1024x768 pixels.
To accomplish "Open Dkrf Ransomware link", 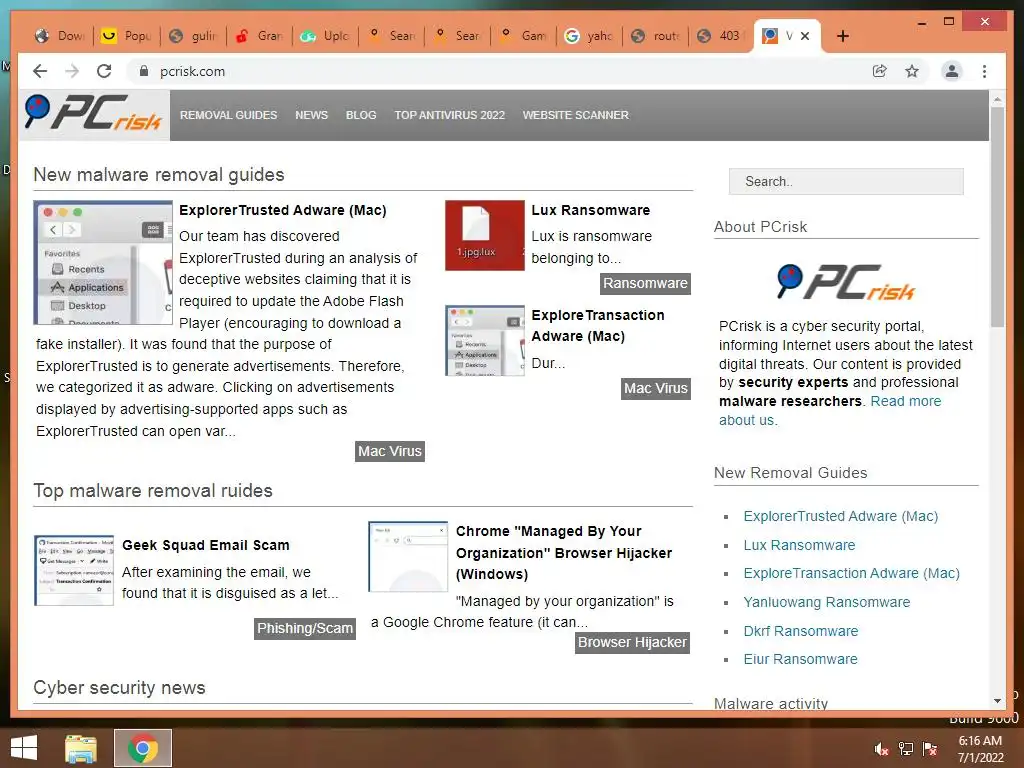I will click(801, 631).
